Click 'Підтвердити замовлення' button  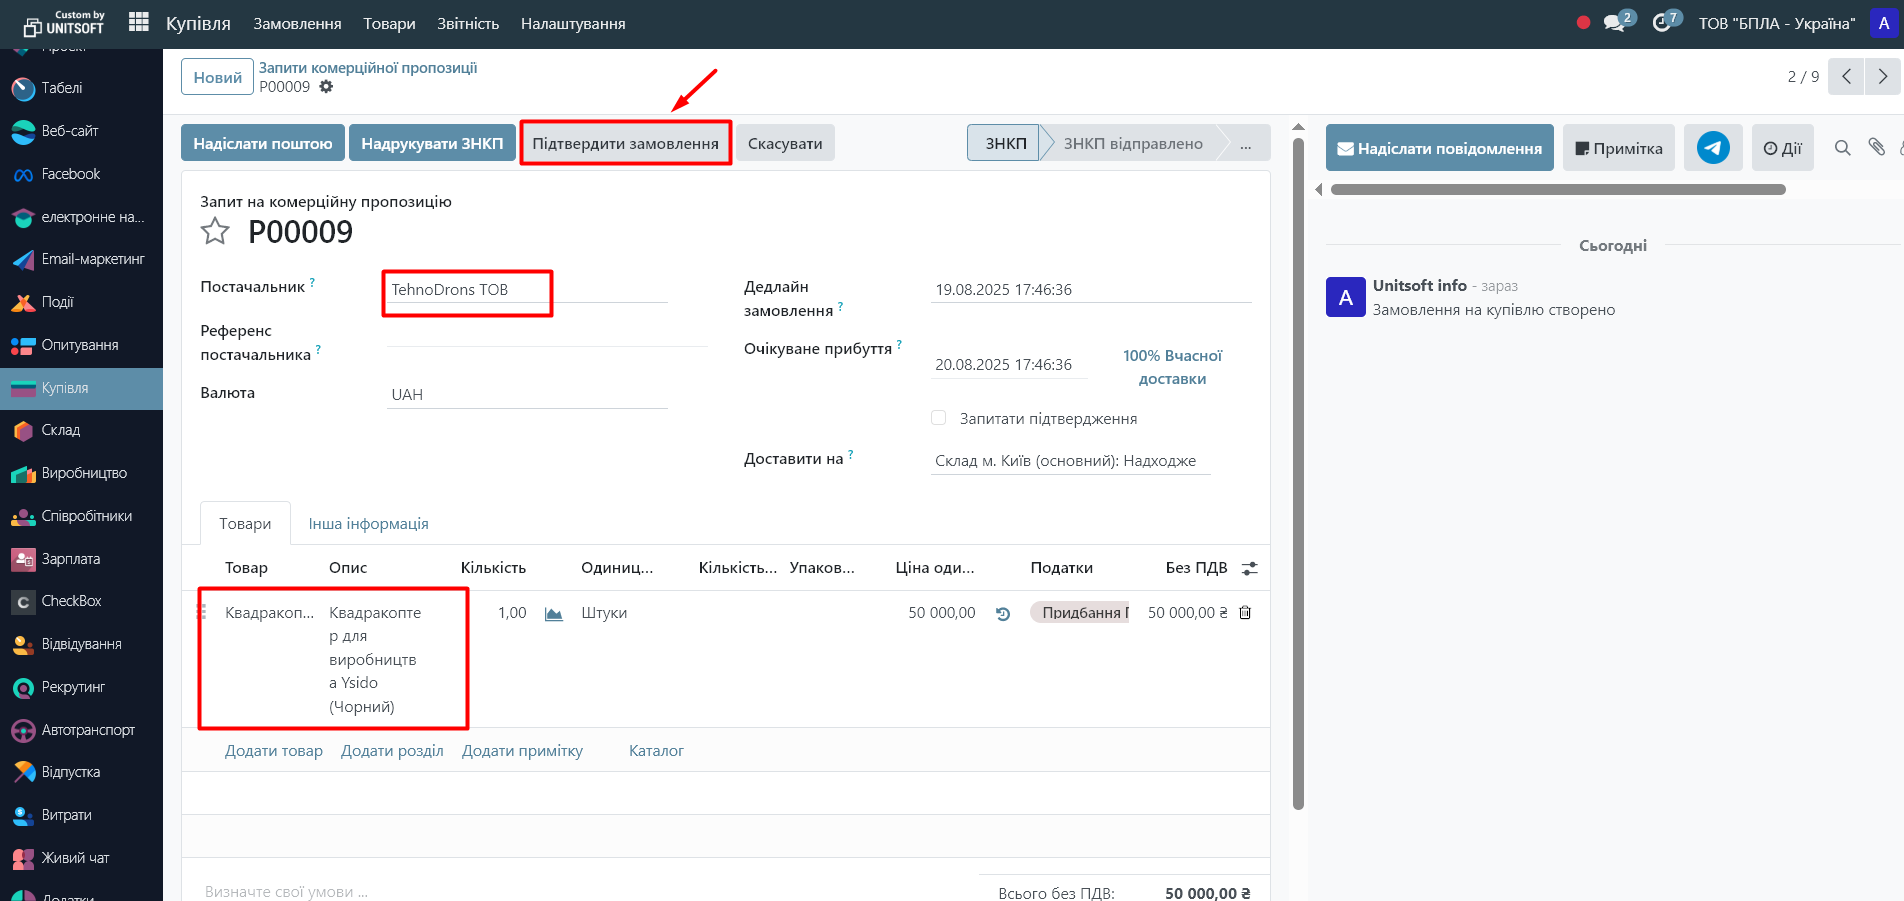[x=625, y=143]
